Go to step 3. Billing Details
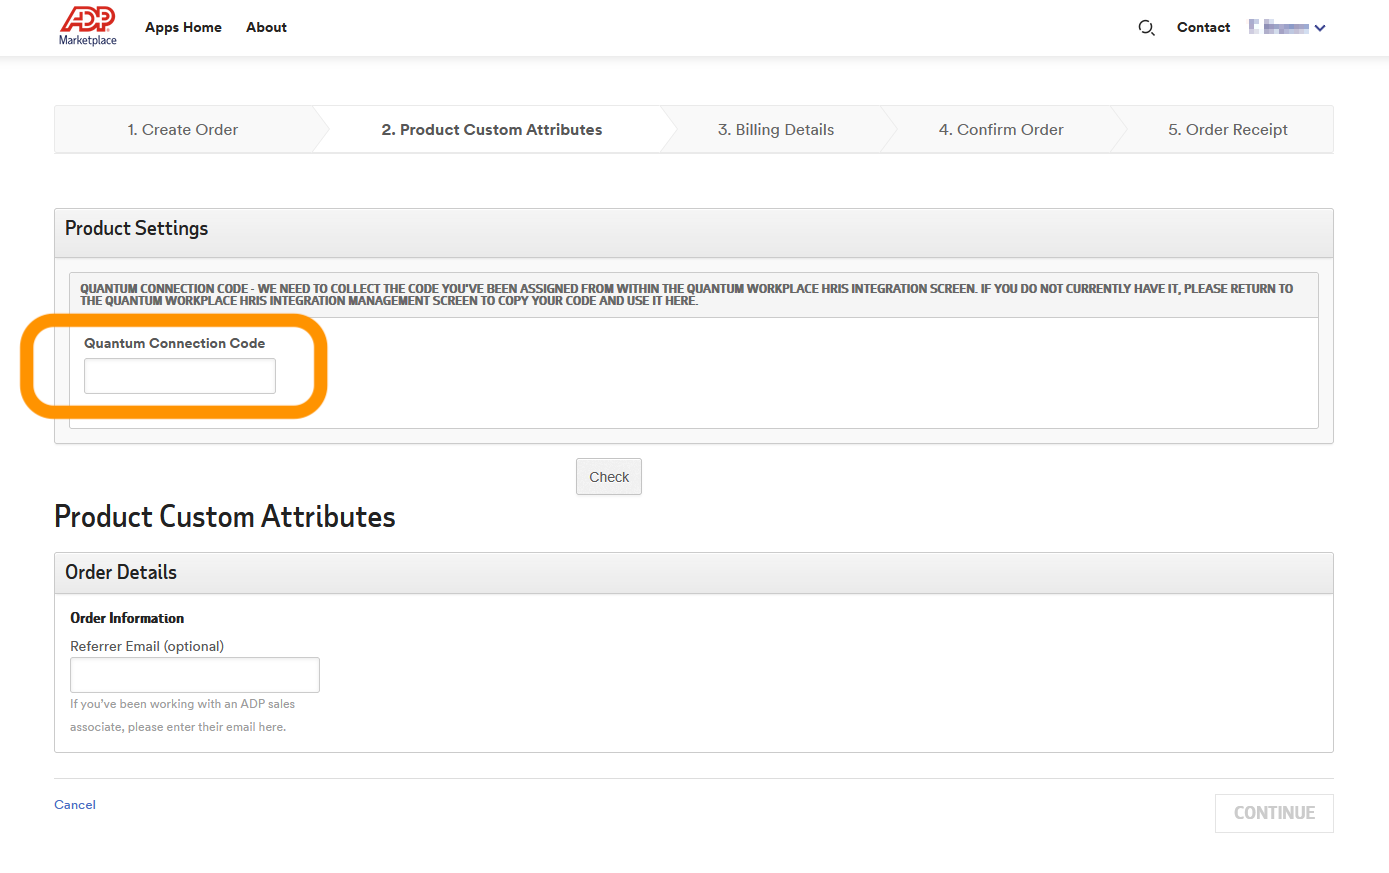This screenshot has width=1389, height=873. point(776,129)
